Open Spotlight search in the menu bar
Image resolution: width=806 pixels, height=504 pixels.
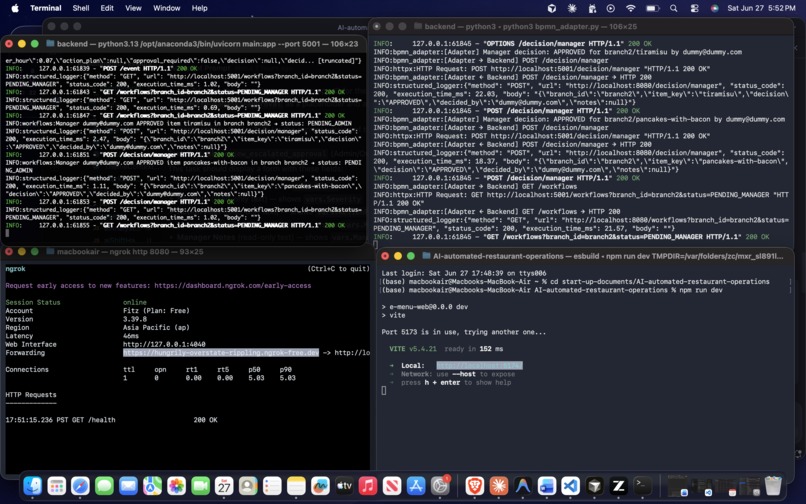pyautogui.click(x=673, y=8)
